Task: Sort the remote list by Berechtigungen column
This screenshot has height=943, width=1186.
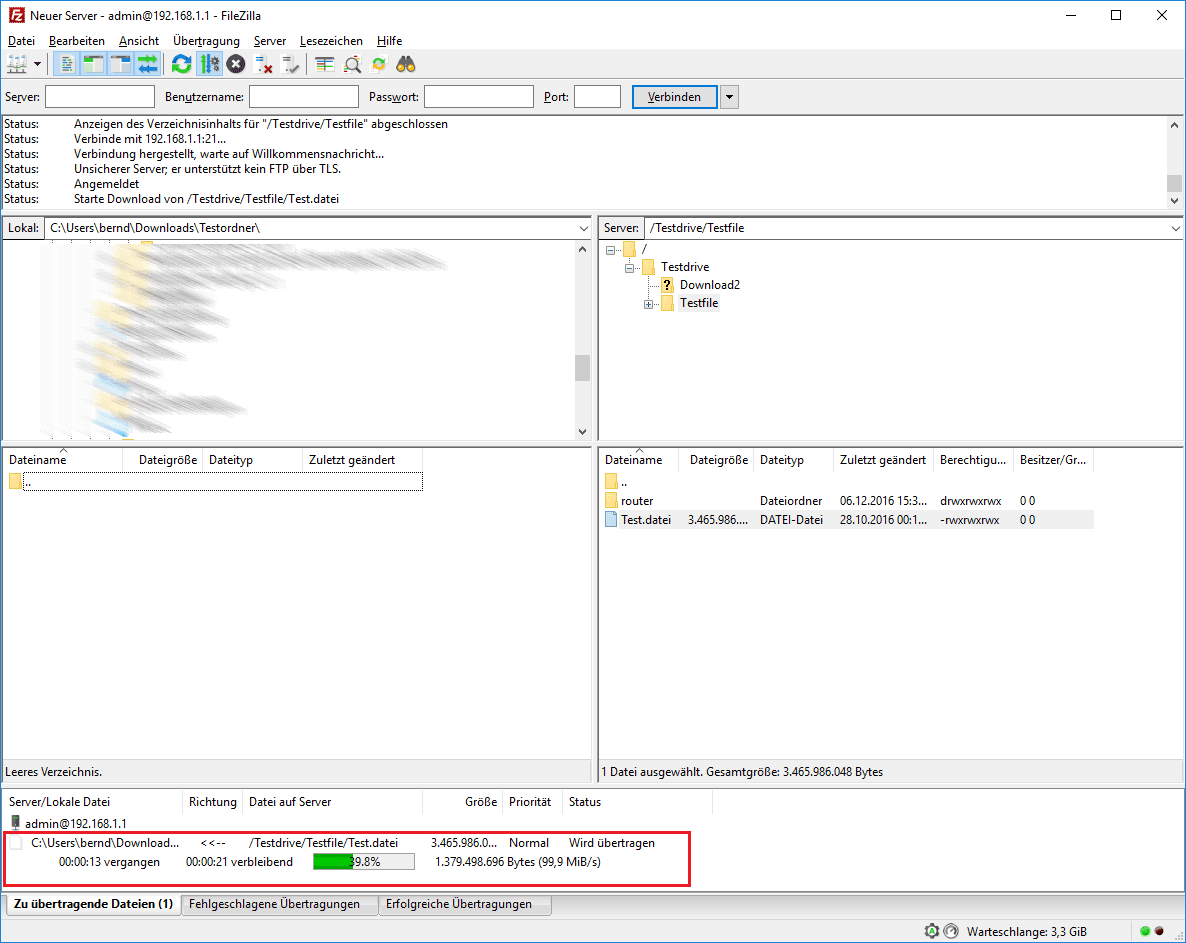Action: pyautogui.click(x=973, y=460)
